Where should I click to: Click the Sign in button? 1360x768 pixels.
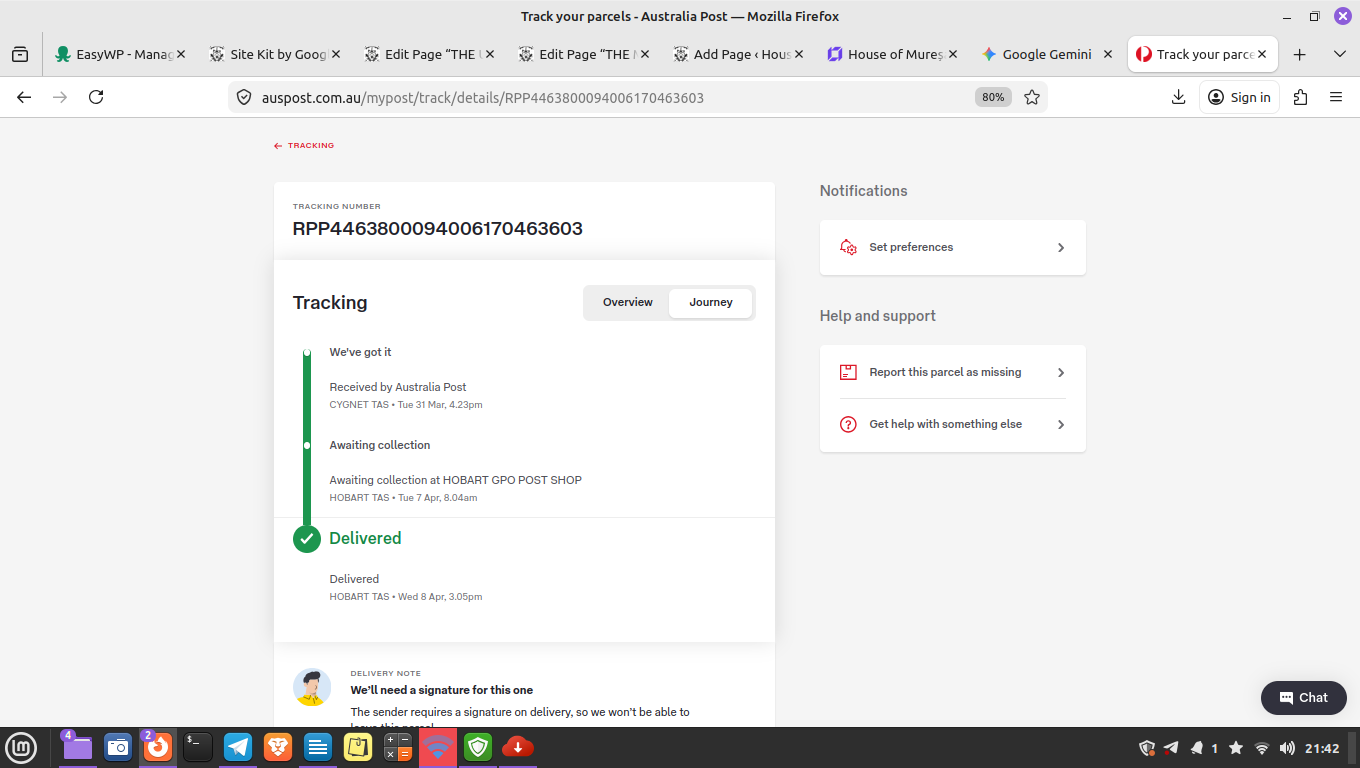(1239, 97)
